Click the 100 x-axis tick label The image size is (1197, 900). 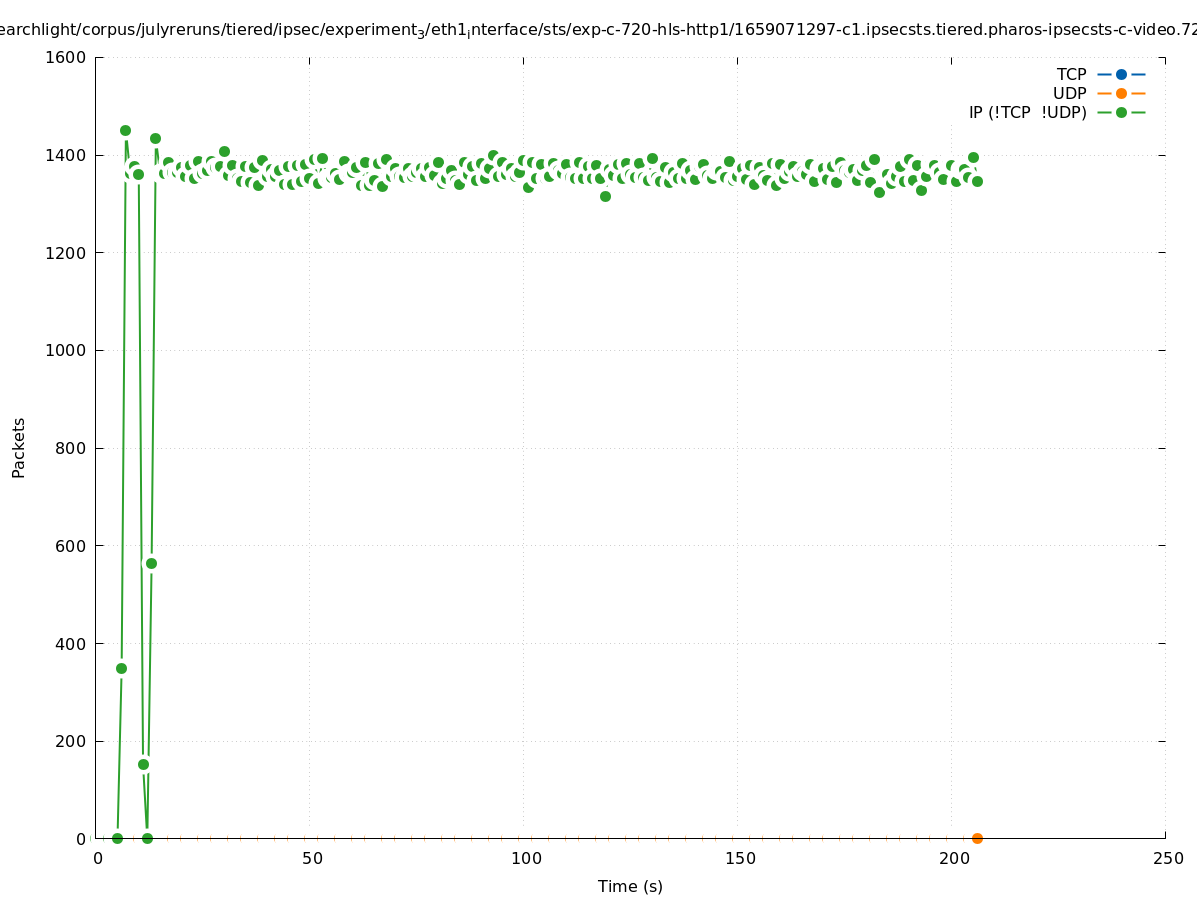tap(526, 858)
